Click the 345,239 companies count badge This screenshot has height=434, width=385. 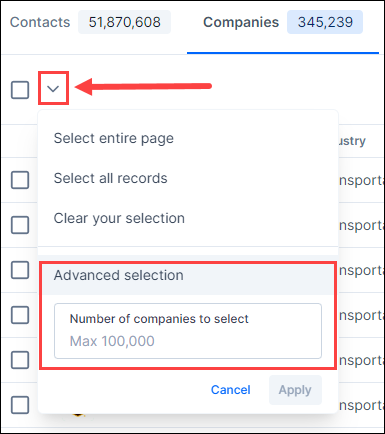click(325, 22)
